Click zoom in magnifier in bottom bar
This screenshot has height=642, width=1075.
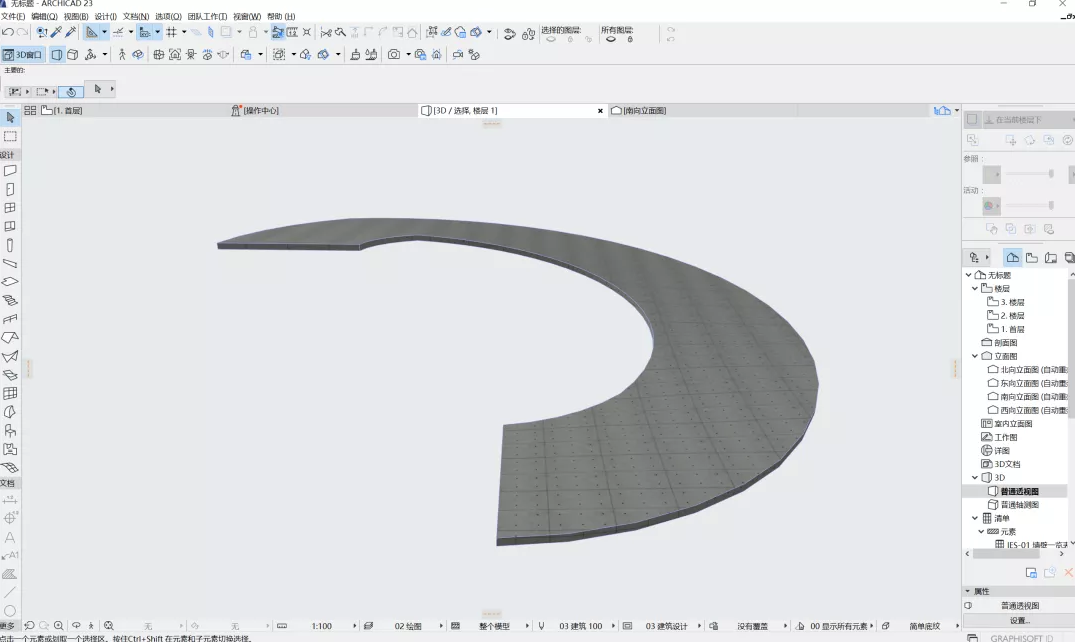click(x=59, y=626)
